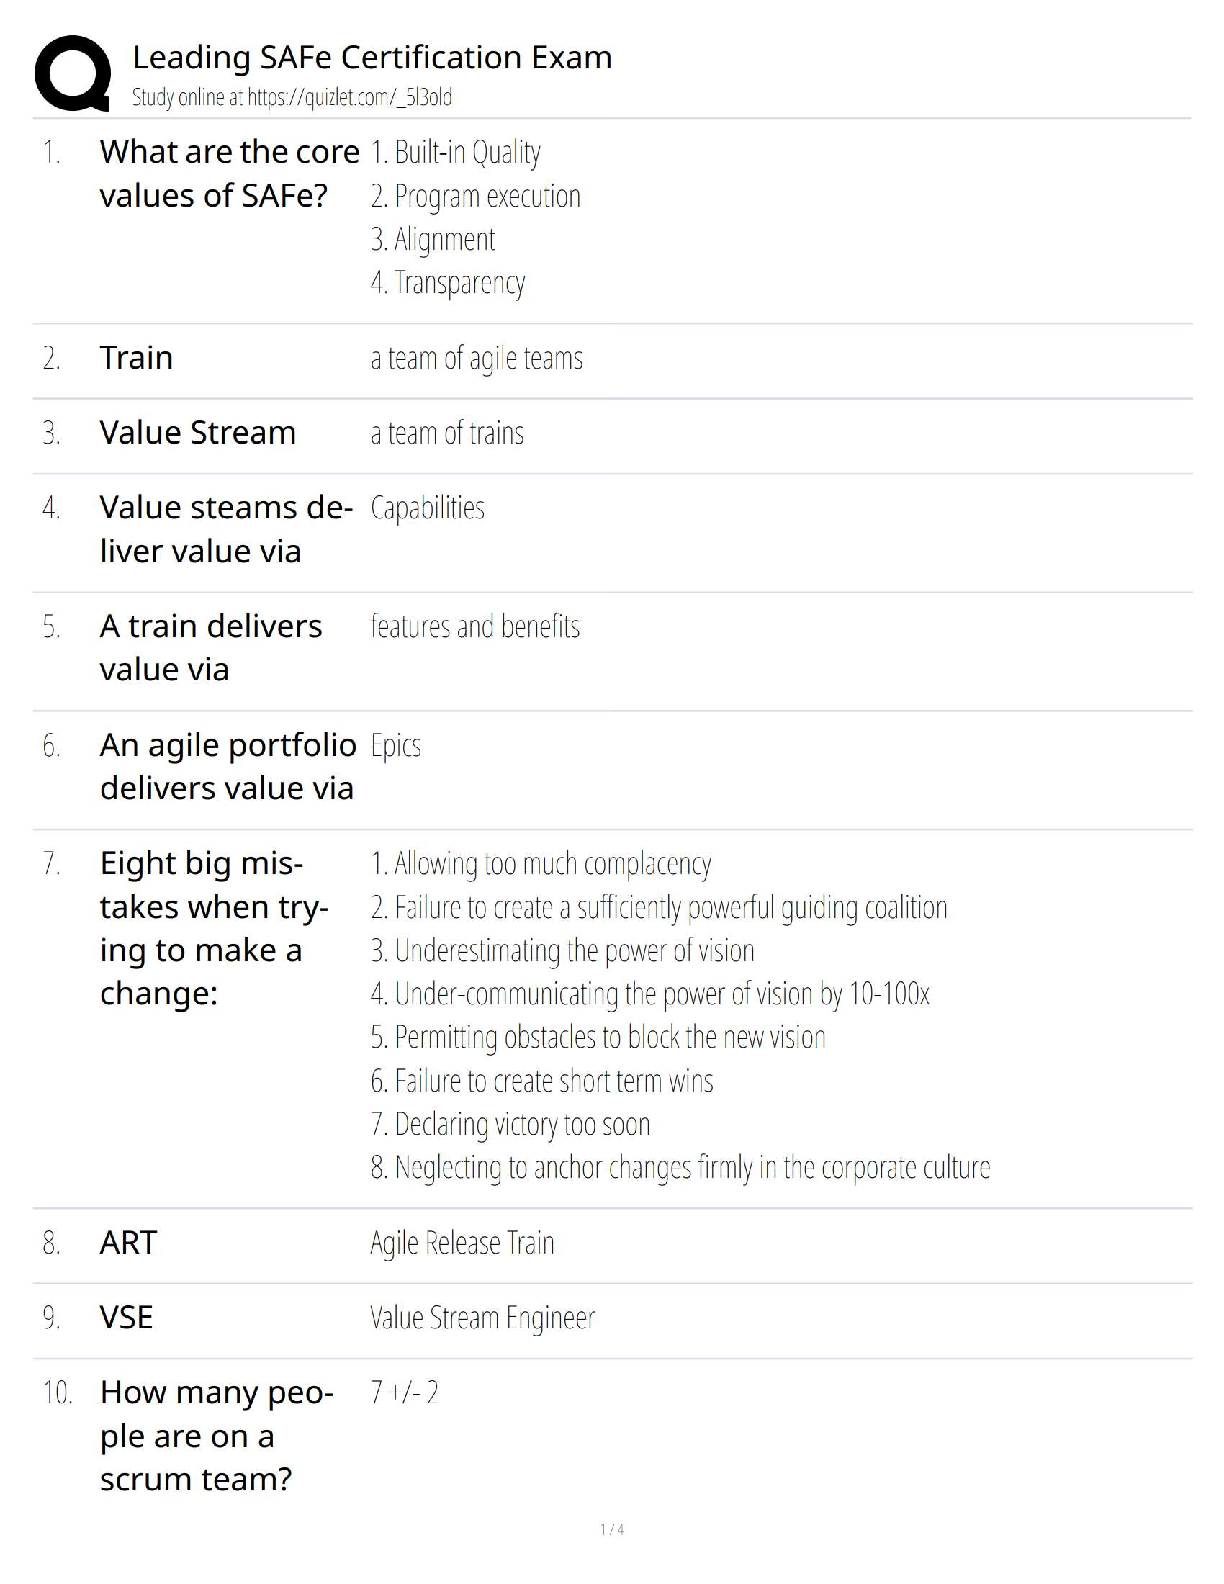Click the 'Agile Release Train' definition
This screenshot has width=1224, height=1584.
[x=462, y=1243]
